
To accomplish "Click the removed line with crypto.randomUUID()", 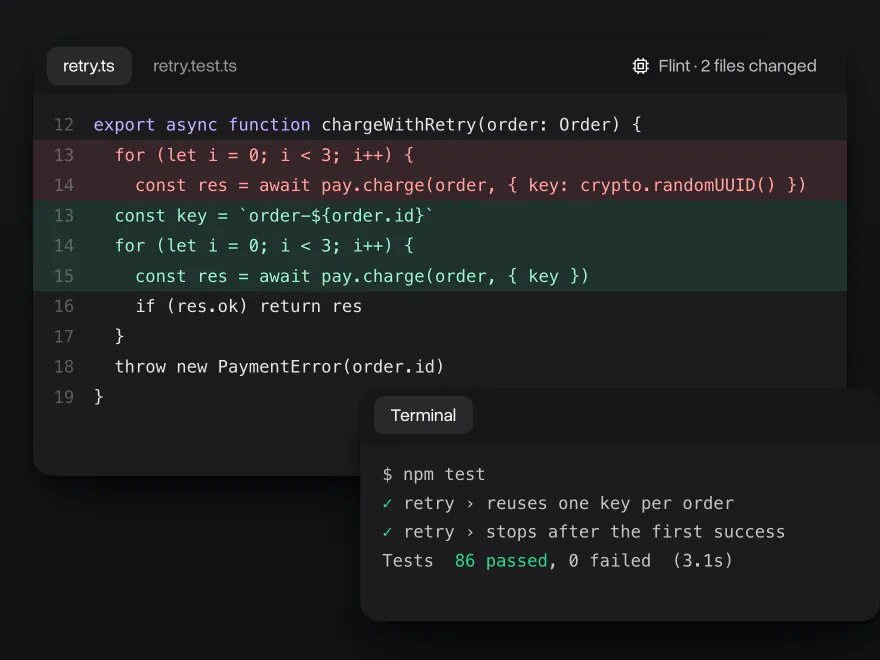I will pyautogui.click(x=440, y=185).
